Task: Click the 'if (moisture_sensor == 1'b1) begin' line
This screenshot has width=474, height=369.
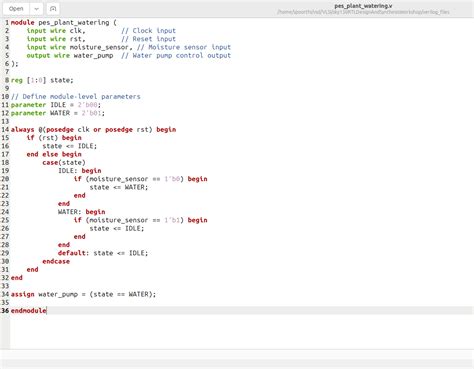Action: pyautogui.click(x=140, y=220)
